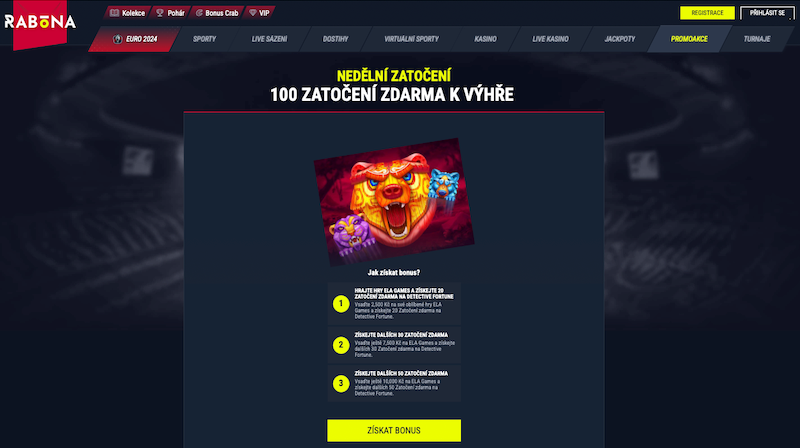The height and width of the screenshot is (448, 800).
Task: Open Virtuální Sporty tab
Action: [411, 39]
